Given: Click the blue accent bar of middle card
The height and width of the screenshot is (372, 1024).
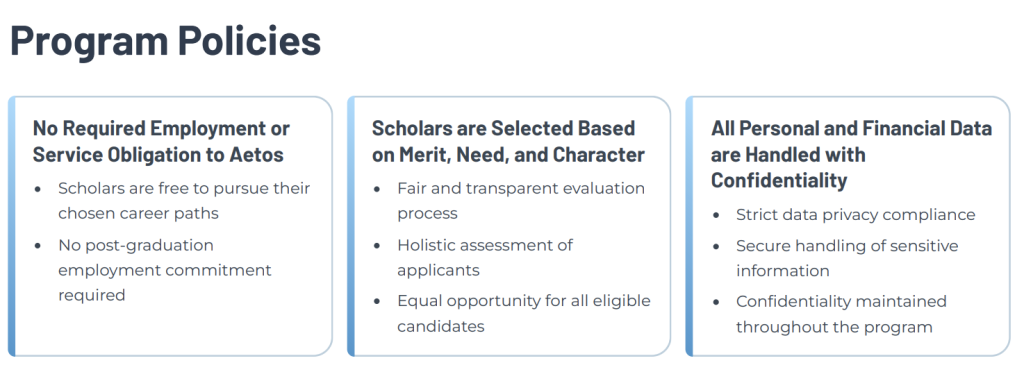Looking at the screenshot, I should (x=351, y=226).
